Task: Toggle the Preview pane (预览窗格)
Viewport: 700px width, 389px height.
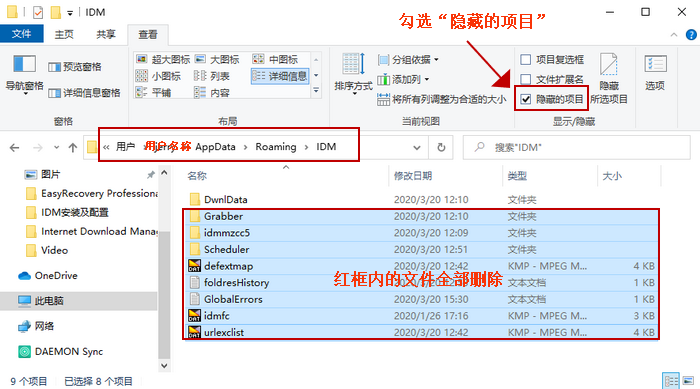Action: [75, 67]
